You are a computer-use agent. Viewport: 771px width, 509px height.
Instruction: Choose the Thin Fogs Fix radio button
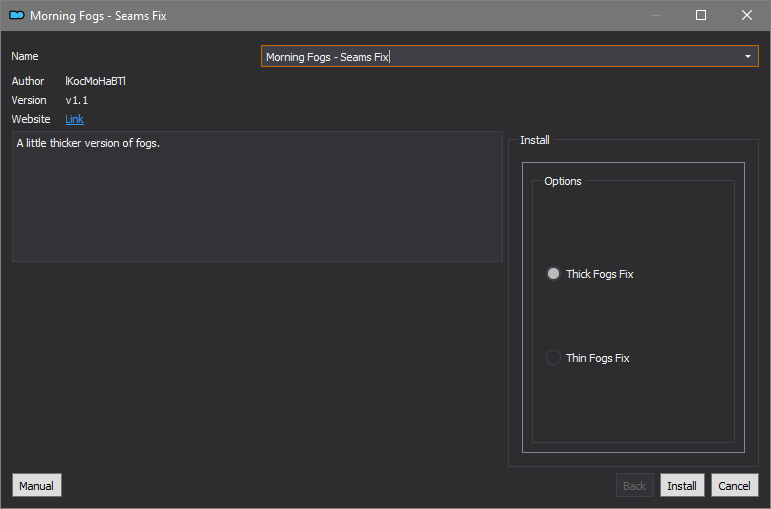point(553,358)
